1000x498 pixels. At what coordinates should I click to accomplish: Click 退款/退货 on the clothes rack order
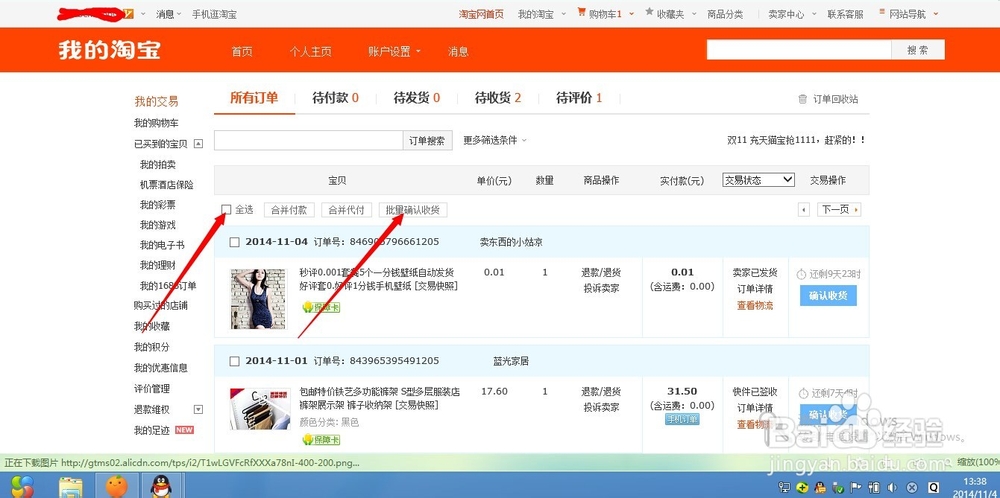pos(601,392)
